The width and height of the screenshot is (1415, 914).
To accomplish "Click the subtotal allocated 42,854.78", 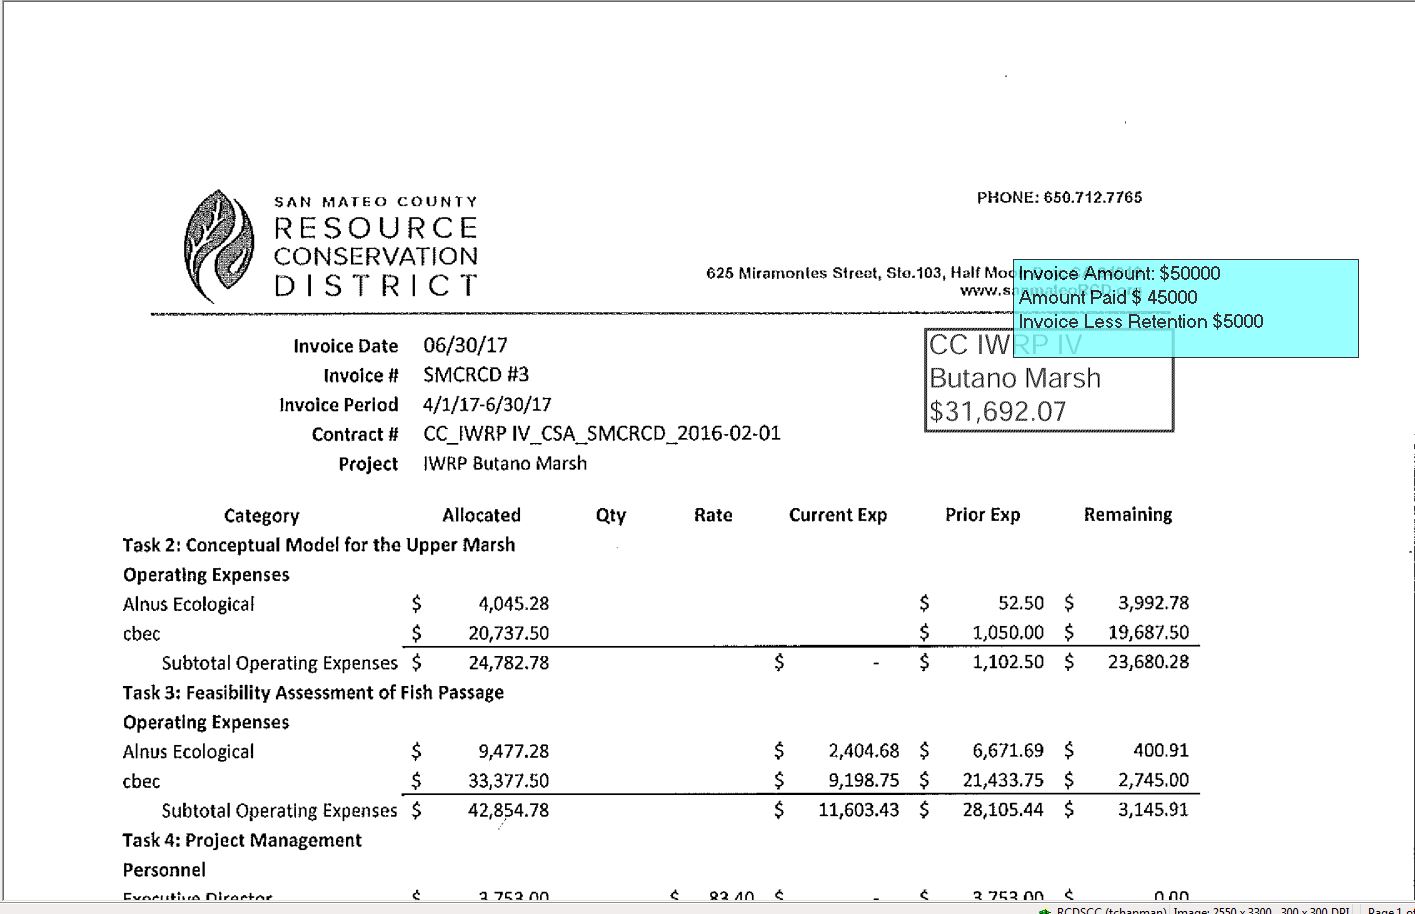I will click(x=509, y=810).
